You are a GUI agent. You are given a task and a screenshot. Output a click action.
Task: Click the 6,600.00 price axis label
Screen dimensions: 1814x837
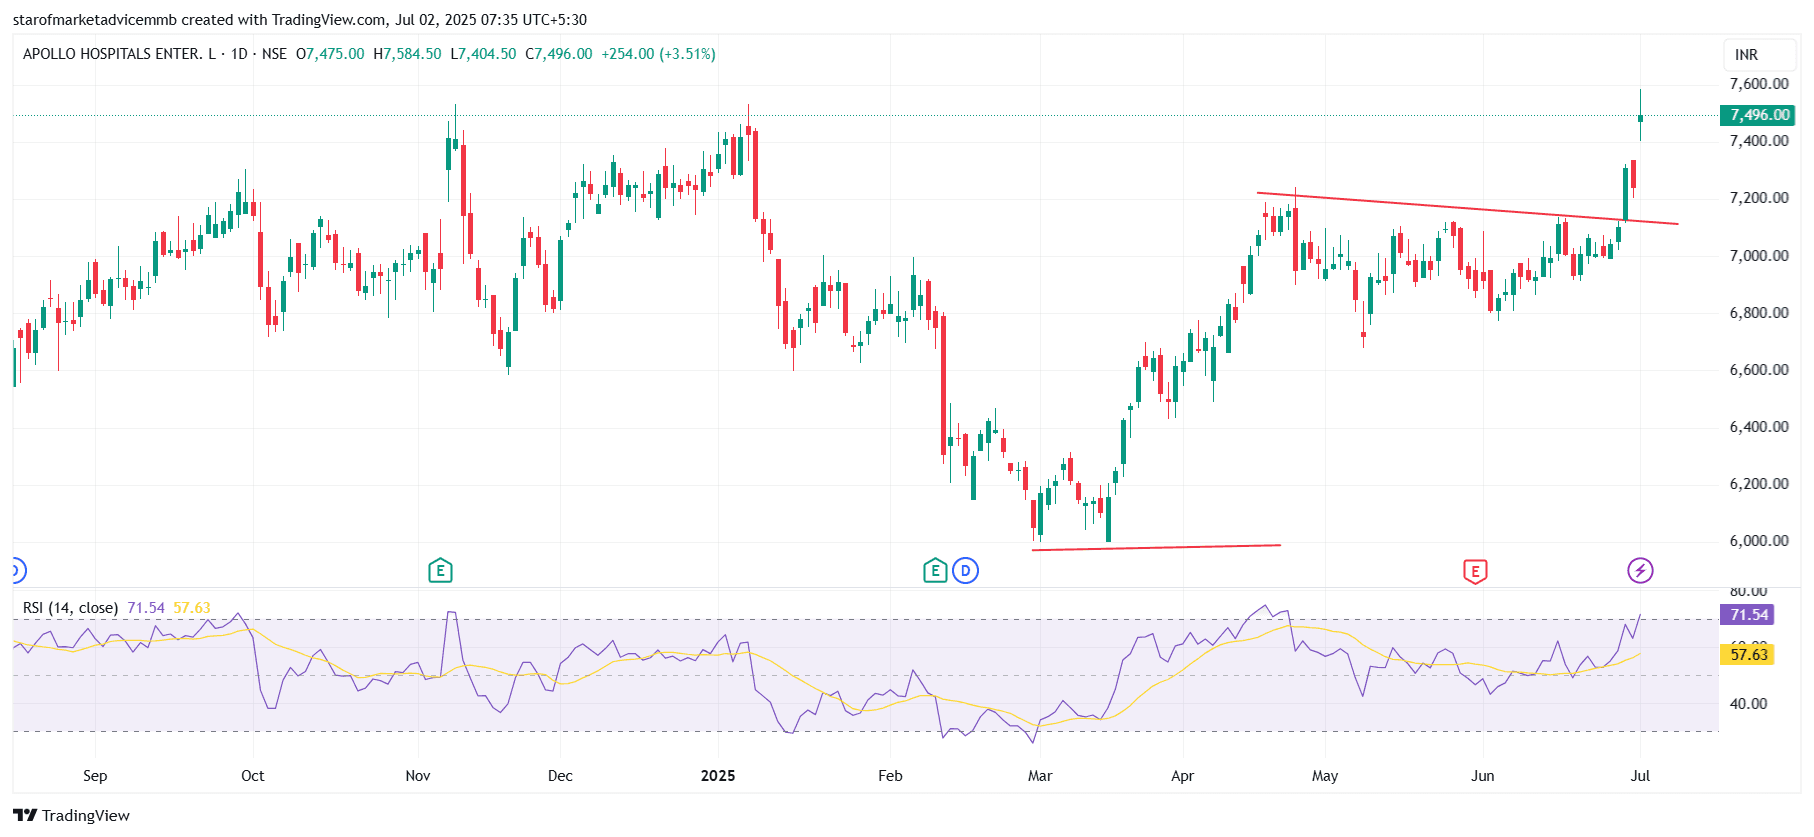coord(1759,370)
